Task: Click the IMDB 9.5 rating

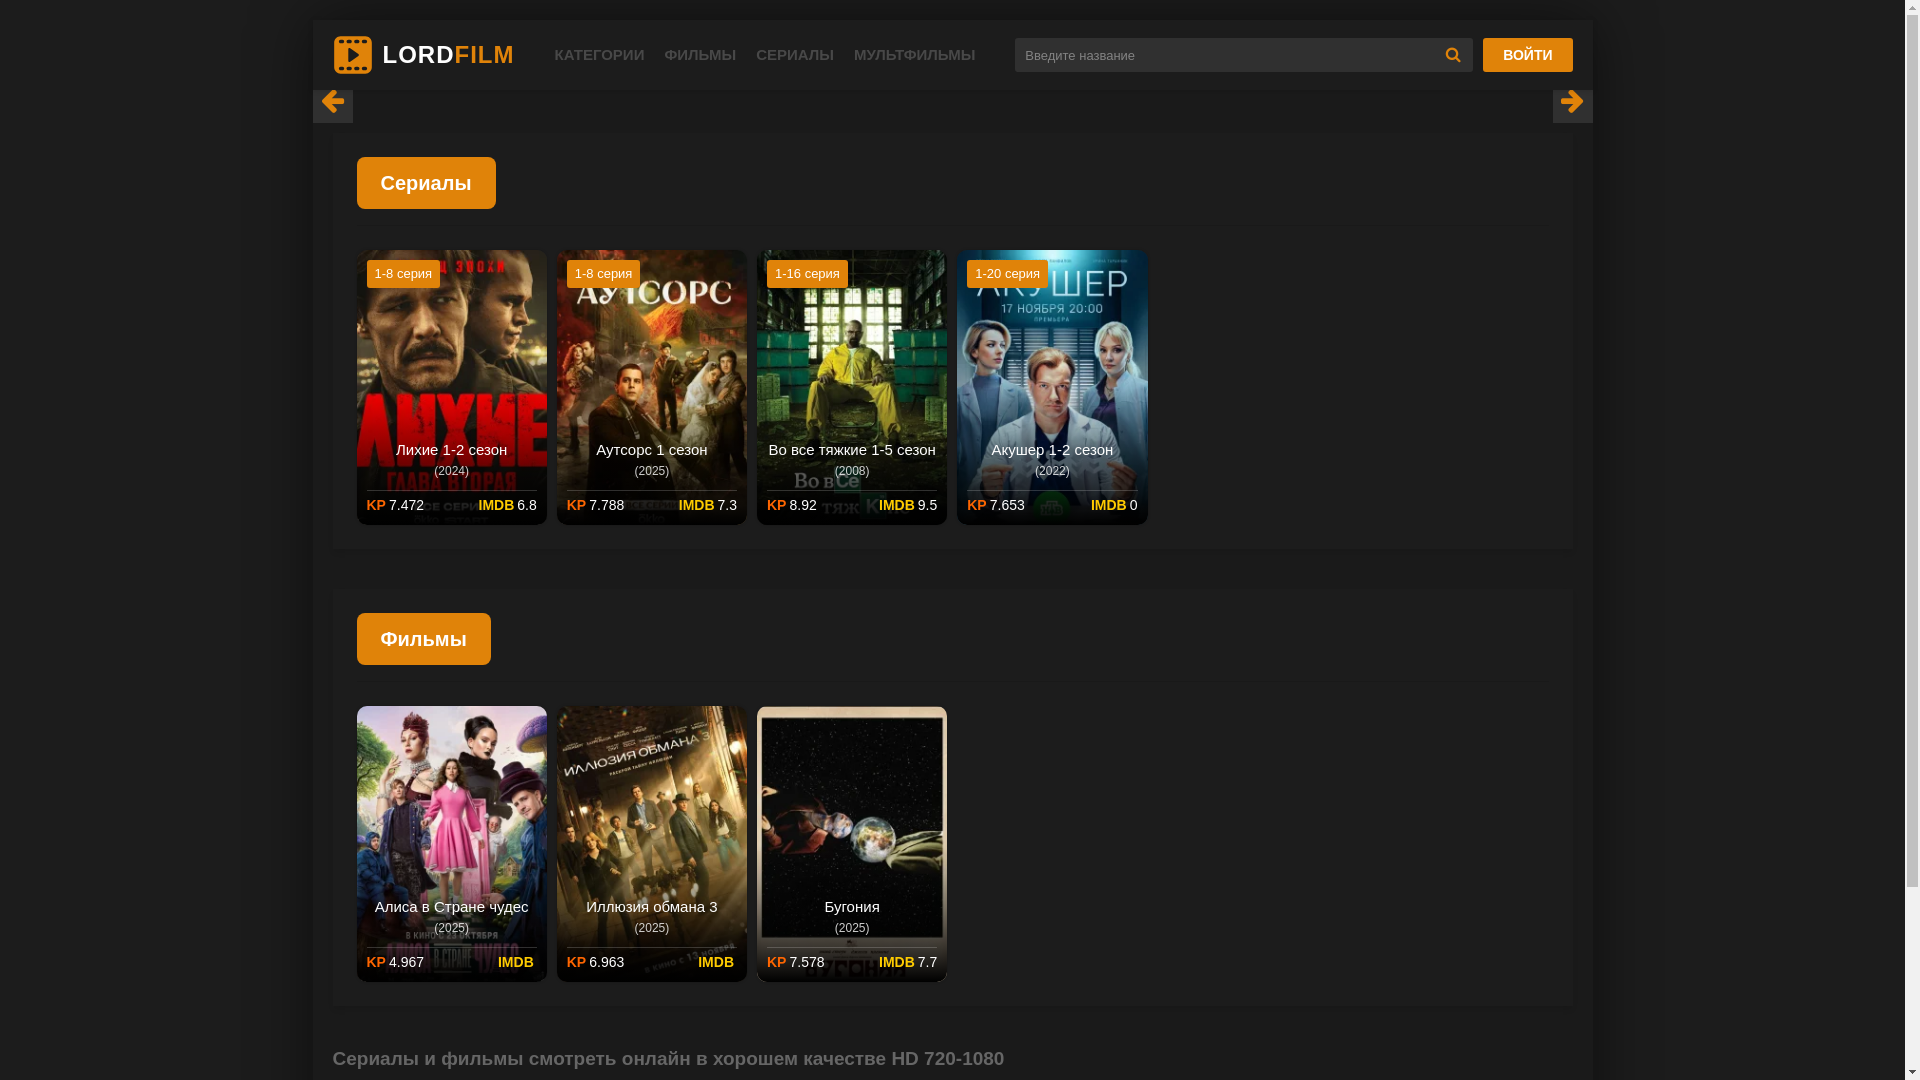Action: click(907, 505)
